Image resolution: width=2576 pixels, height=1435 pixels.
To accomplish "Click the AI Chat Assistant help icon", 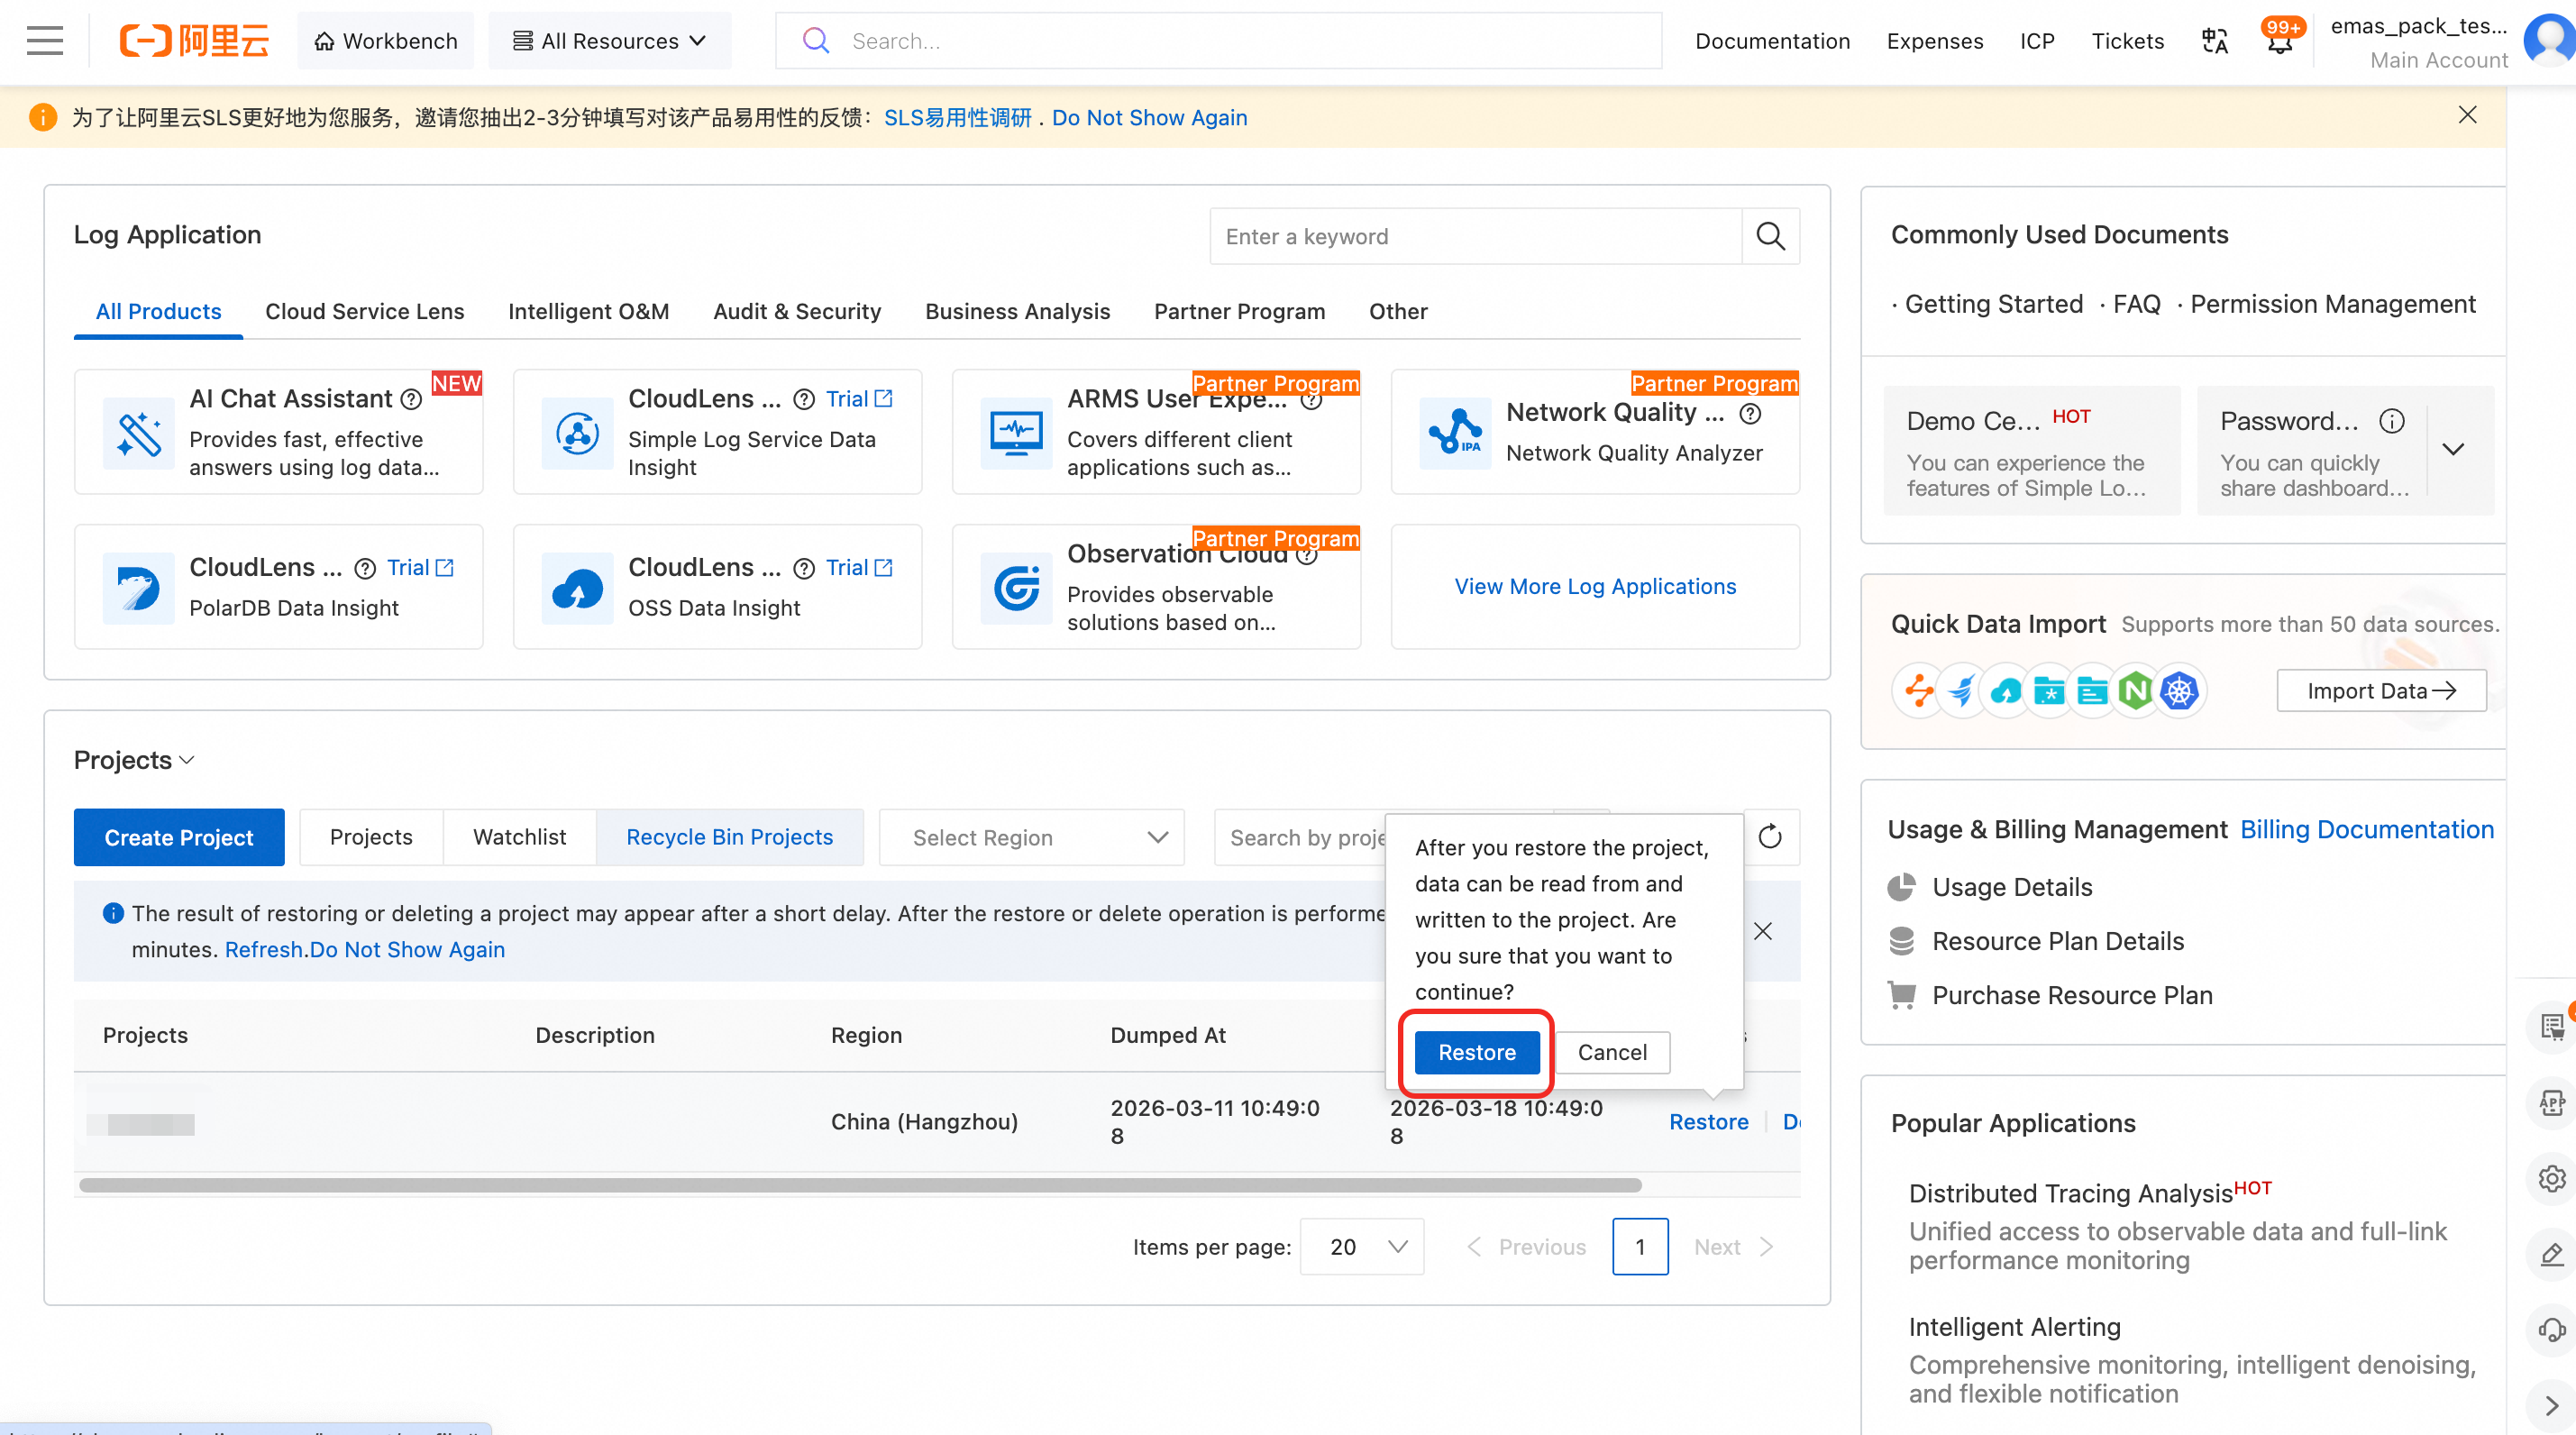I will 411,399.
